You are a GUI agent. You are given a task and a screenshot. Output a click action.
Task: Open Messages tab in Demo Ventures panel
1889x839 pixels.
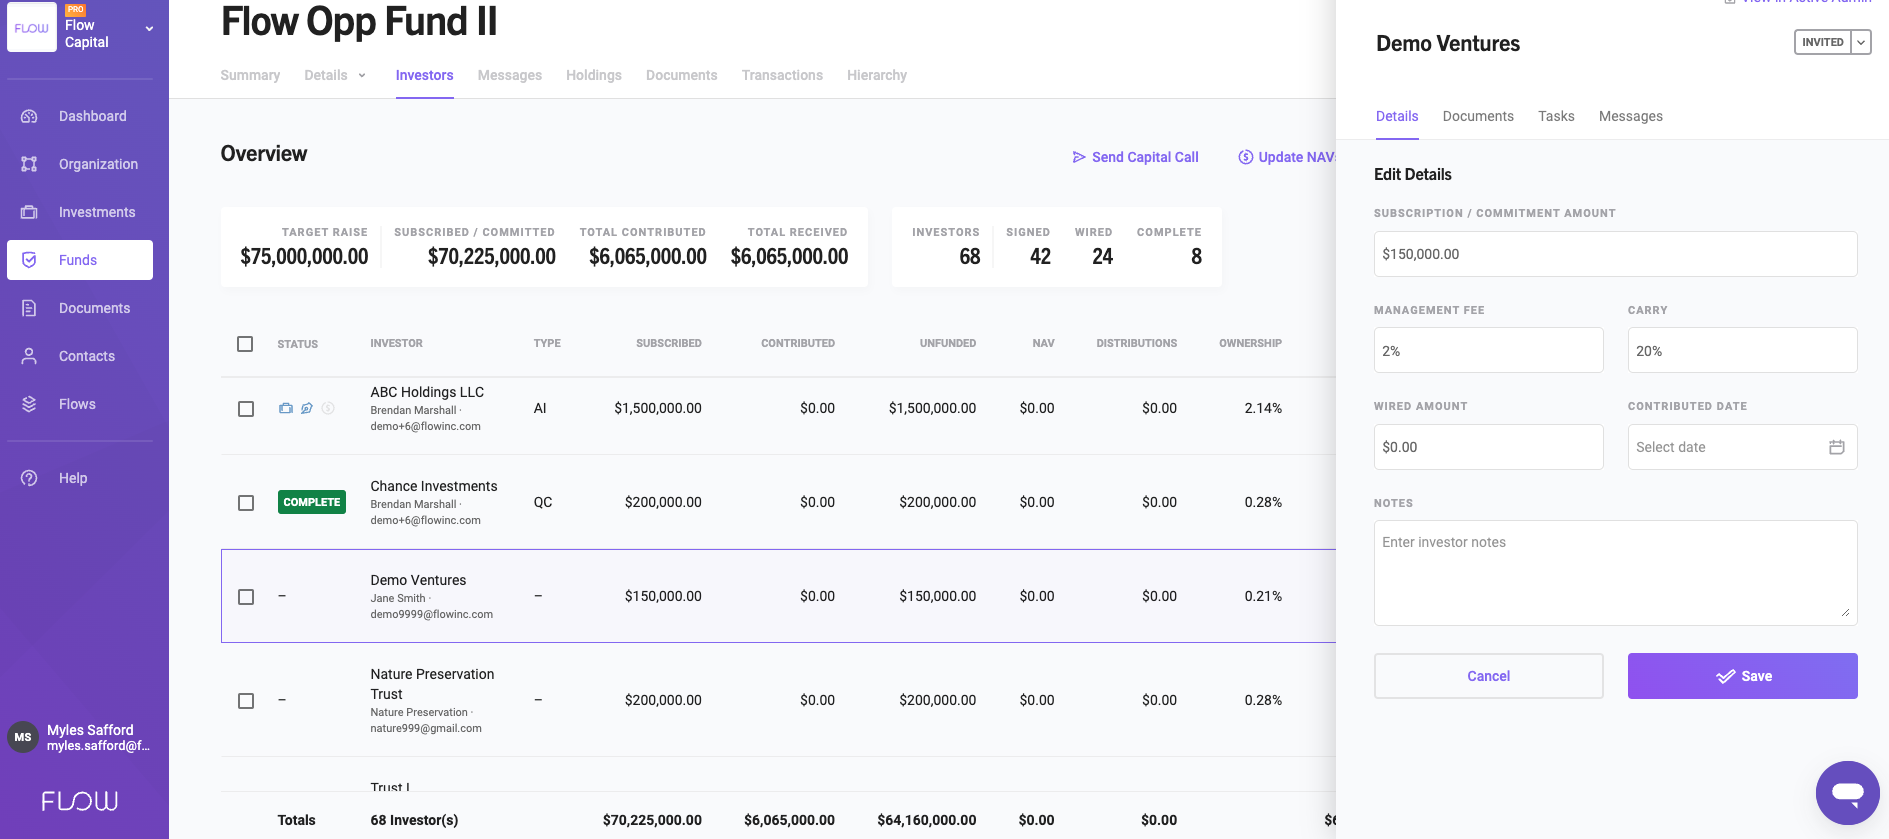1631,116
